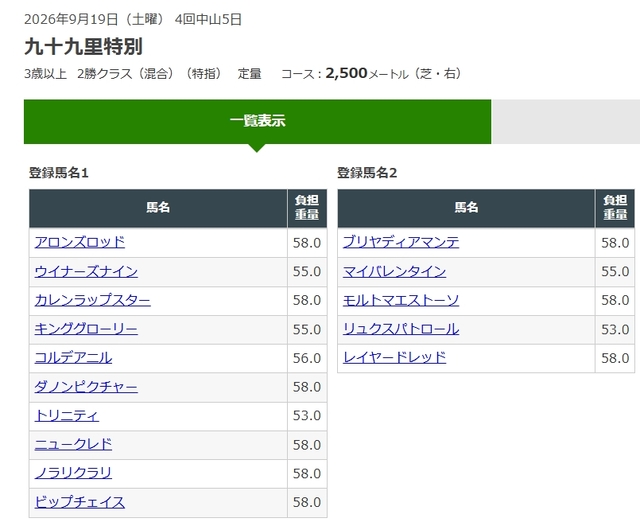This screenshot has height=526, width=640.
Task: Open horse link トリニティ
Action: click(x=67, y=415)
